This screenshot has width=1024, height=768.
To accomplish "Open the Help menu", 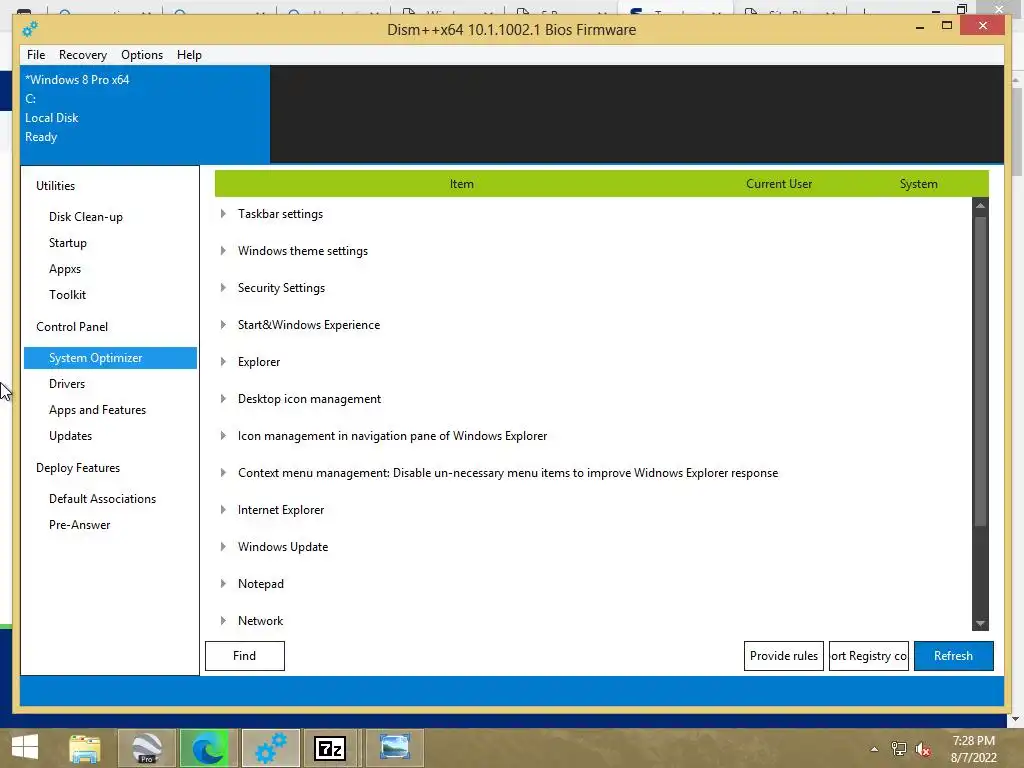I will 189,55.
